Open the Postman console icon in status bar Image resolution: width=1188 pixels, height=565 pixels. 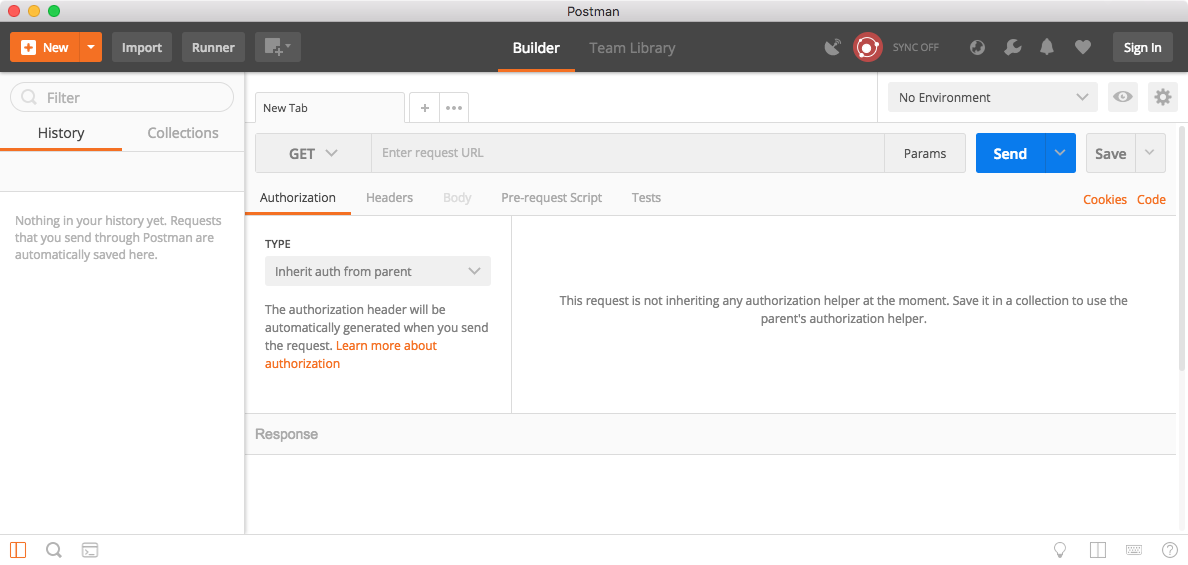coord(90,550)
